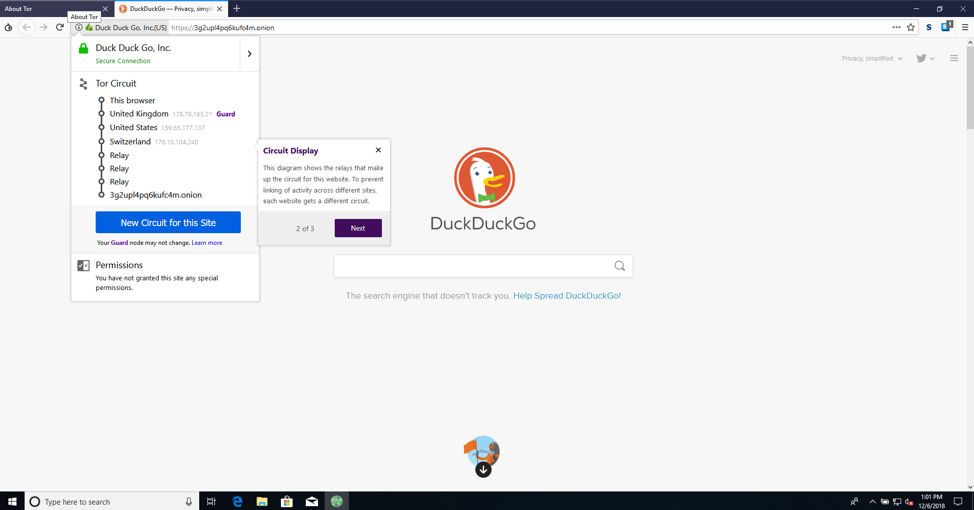The height and width of the screenshot is (510, 974).
Task: Open Mail app from taskbar
Action: coord(312,501)
